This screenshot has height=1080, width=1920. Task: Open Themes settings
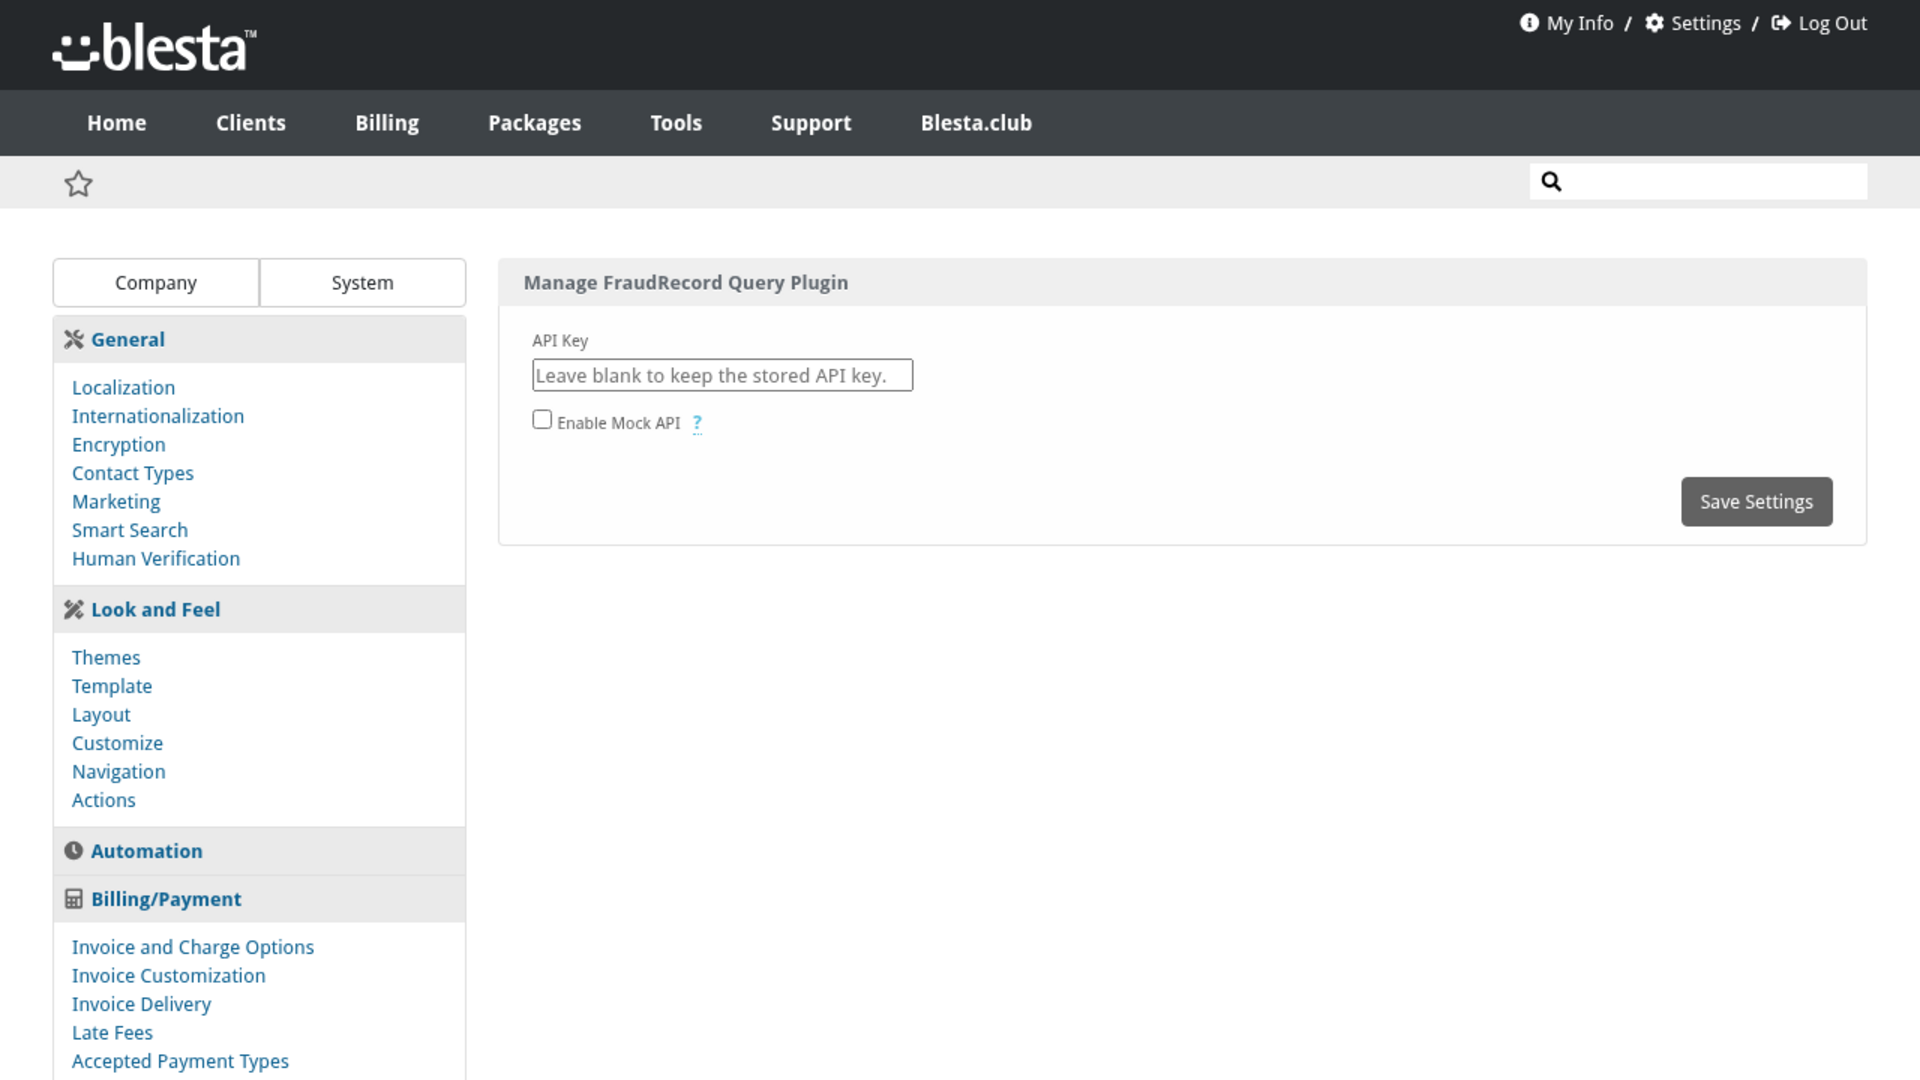[x=106, y=658]
